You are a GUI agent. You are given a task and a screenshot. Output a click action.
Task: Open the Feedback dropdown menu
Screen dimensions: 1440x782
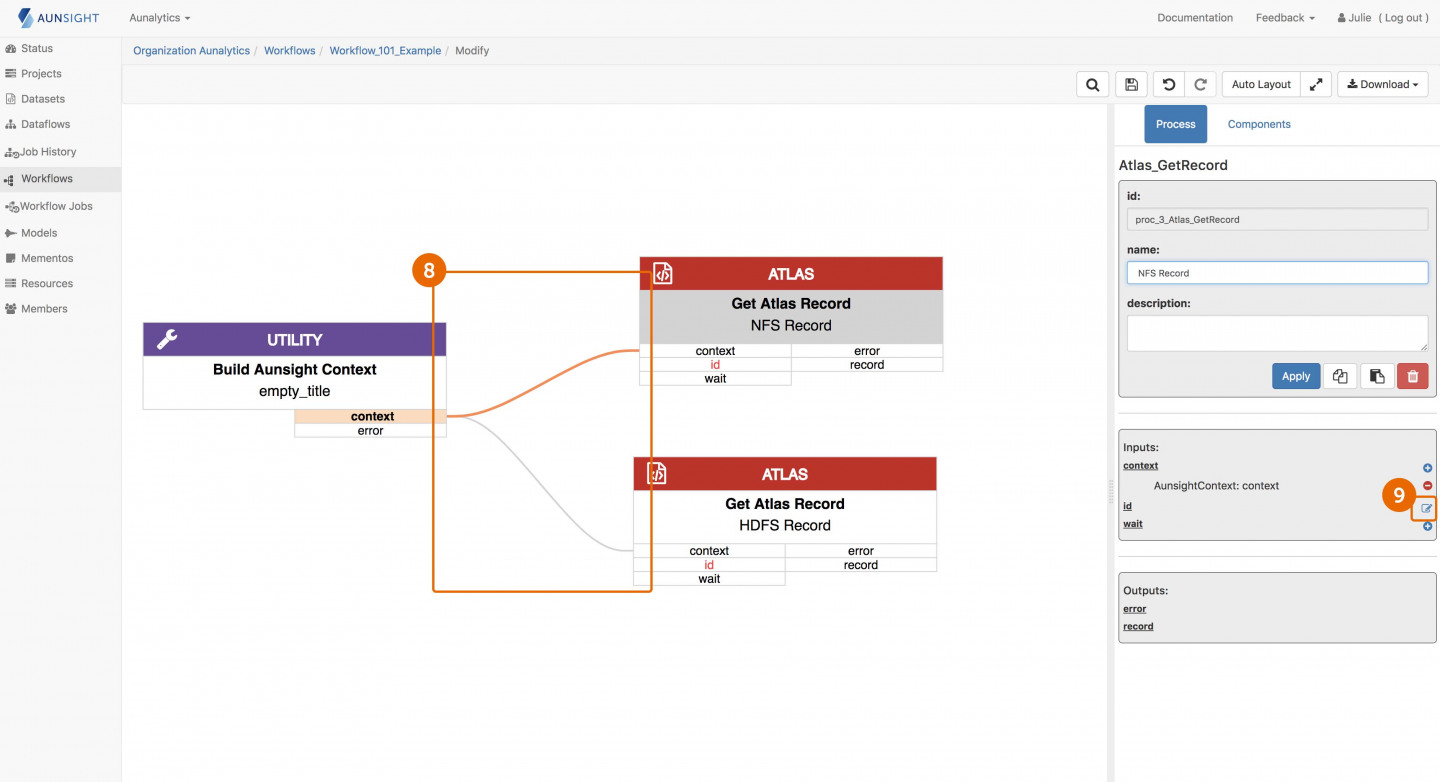point(1285,18)
